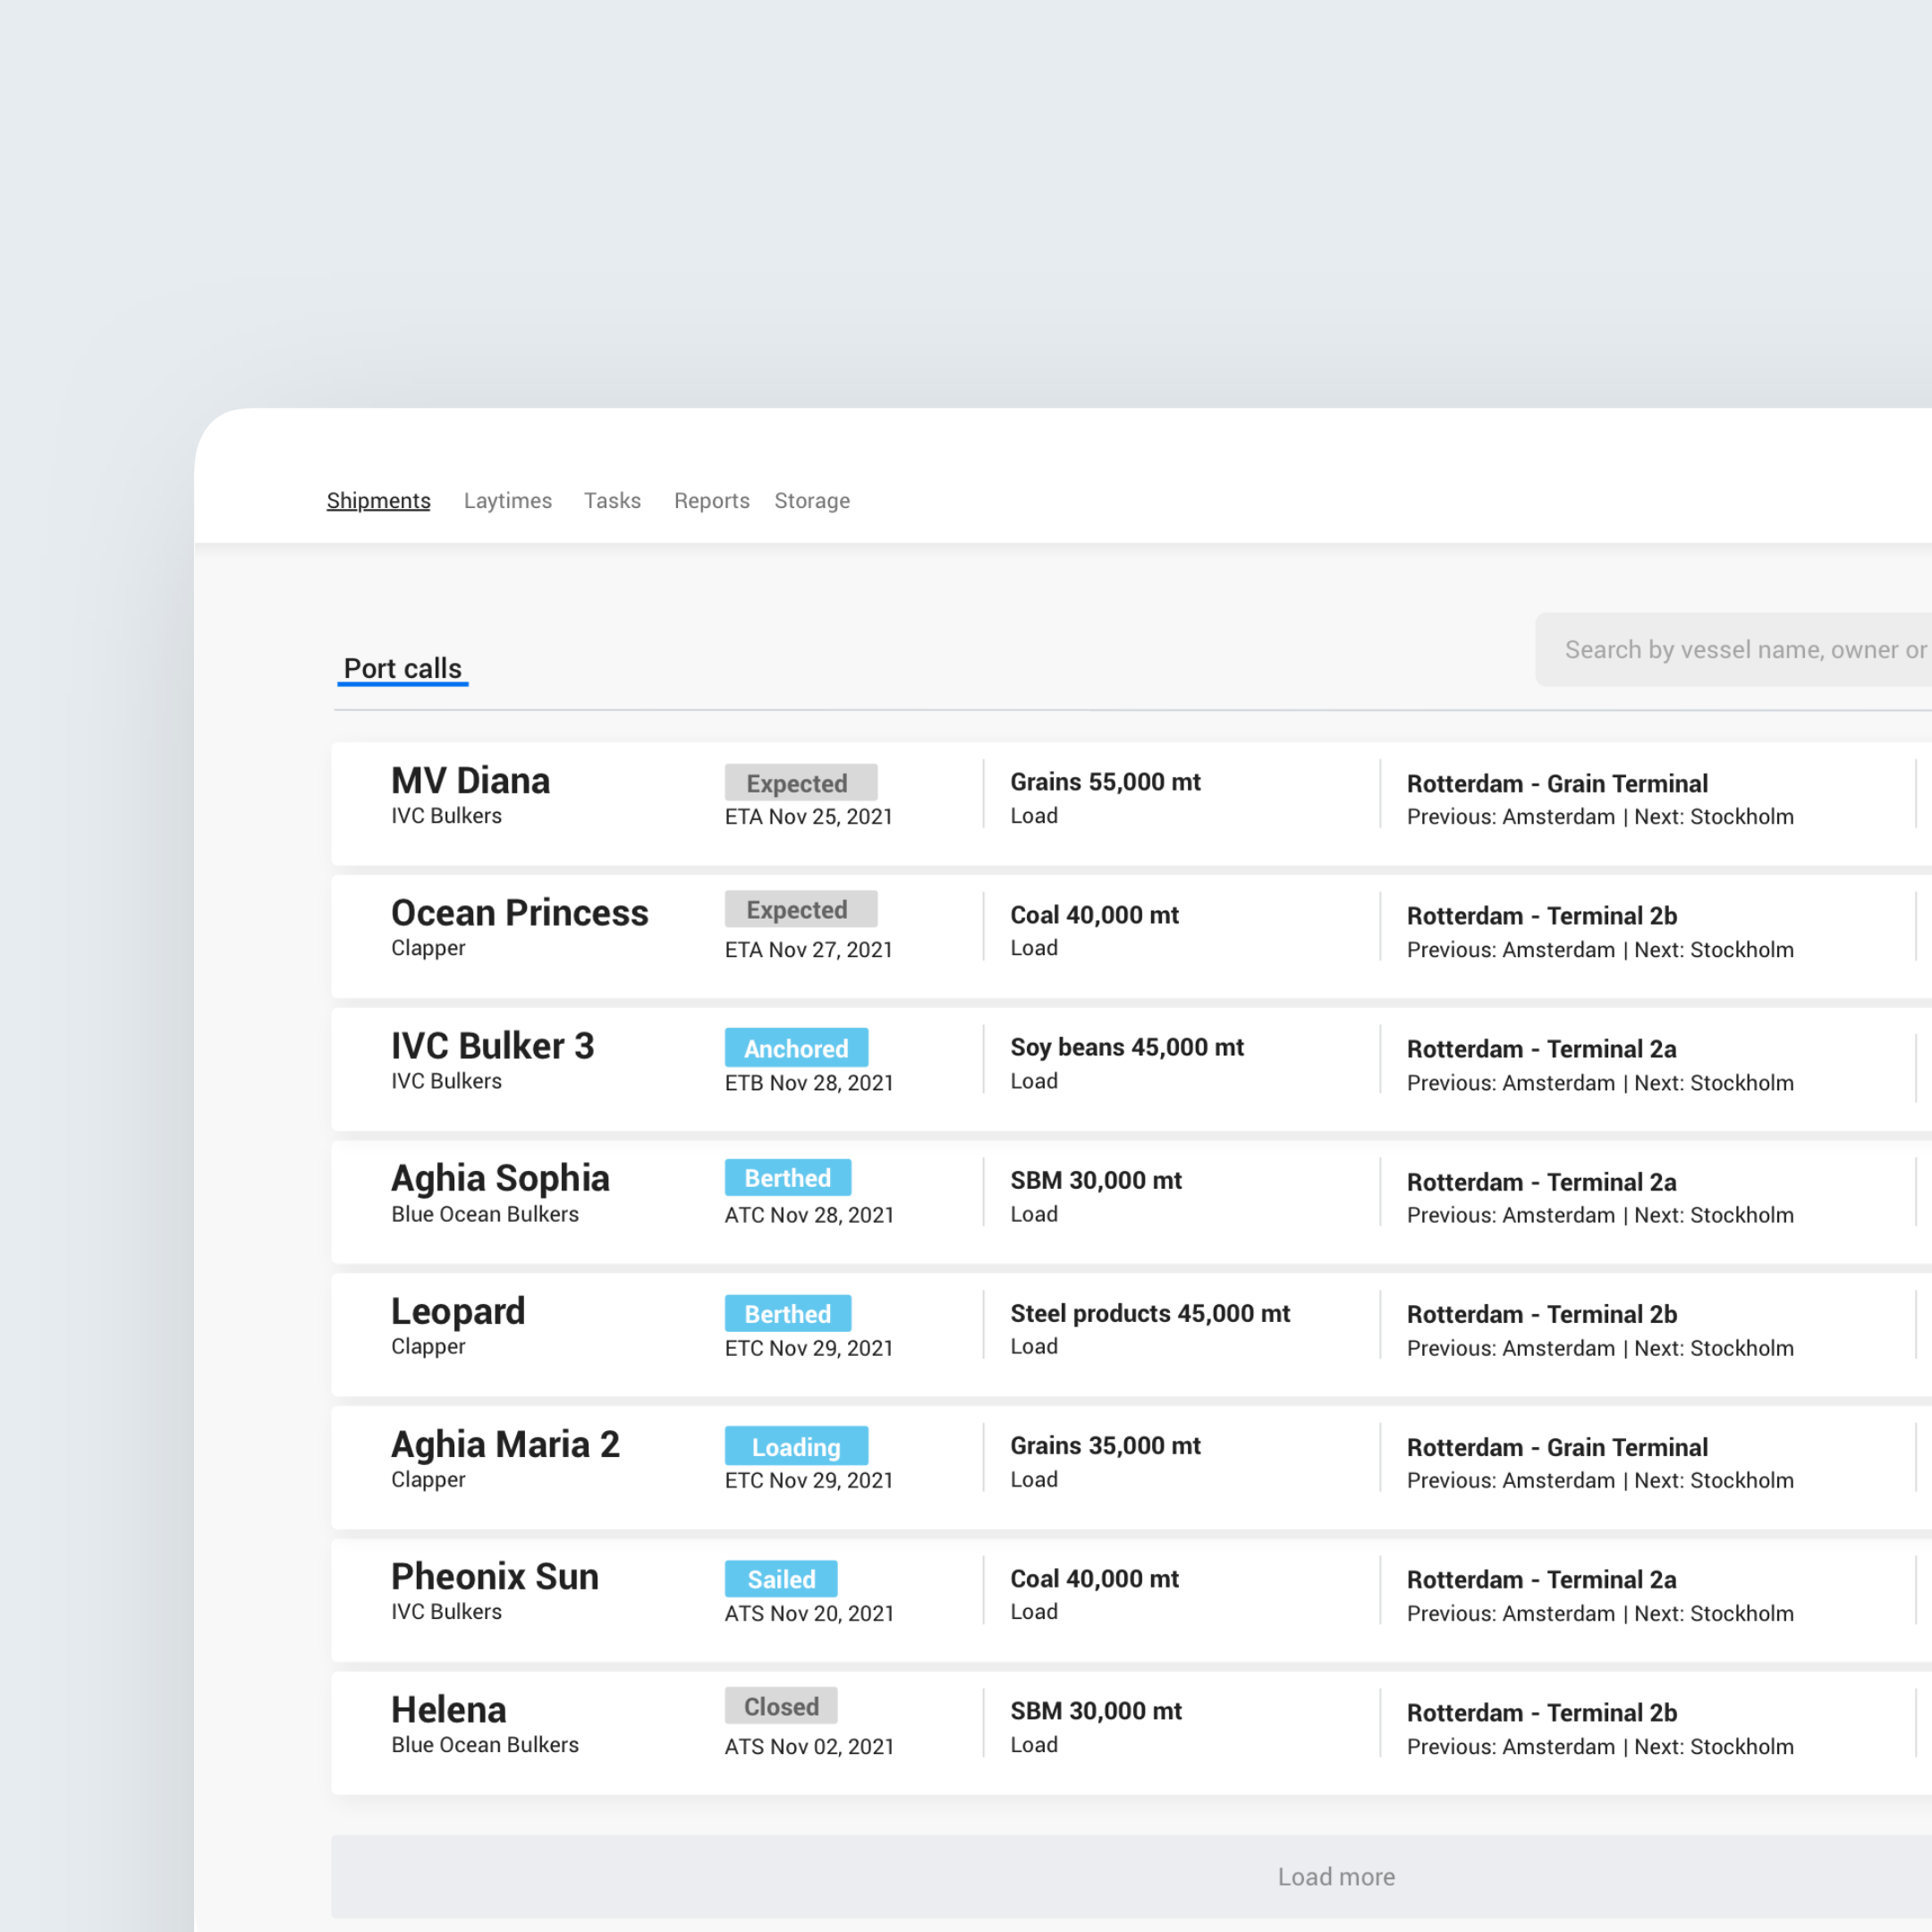The height and width of the screenshot is (1932, 1932).
Task: Open the Tasks section
Action: click(x=612, y=500)
